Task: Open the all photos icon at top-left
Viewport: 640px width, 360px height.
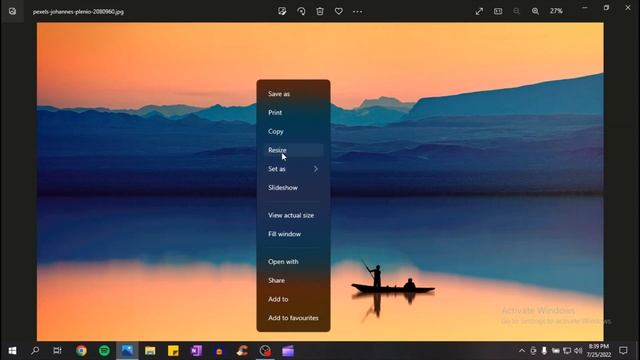Action: [x=12, y=11]
